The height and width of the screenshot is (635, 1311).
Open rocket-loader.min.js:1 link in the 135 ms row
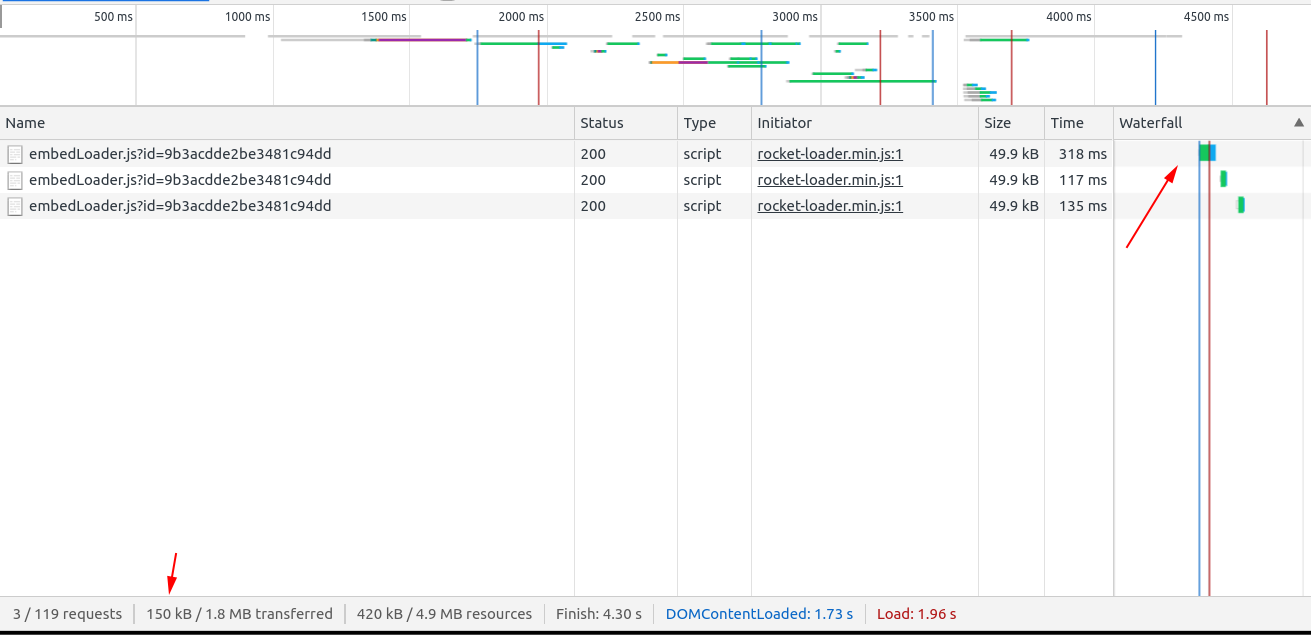click(x=830, y=206)
